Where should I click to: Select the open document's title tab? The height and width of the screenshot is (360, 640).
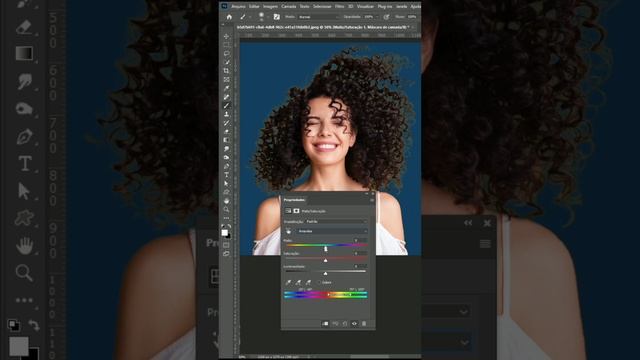pos(322,27)
